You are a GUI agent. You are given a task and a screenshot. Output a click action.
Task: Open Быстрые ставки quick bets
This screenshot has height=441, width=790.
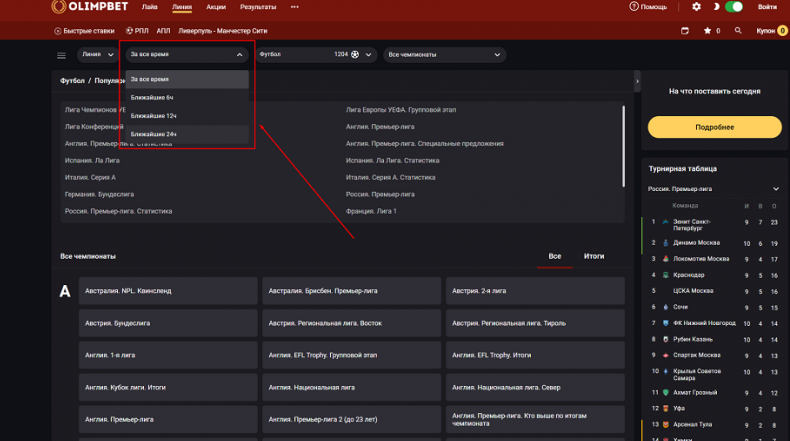pyautogui.click(x=84, y=31)
